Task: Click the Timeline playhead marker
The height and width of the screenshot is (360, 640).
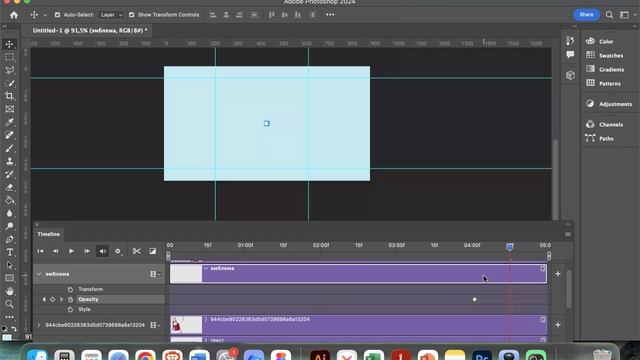Action: coord(509,247)
